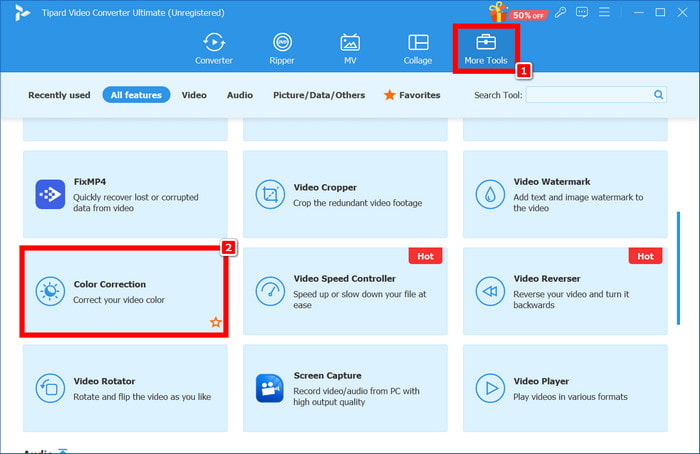Open FixMP4 tool title
The height and width of the screenshot is (454, 700).
90,182
